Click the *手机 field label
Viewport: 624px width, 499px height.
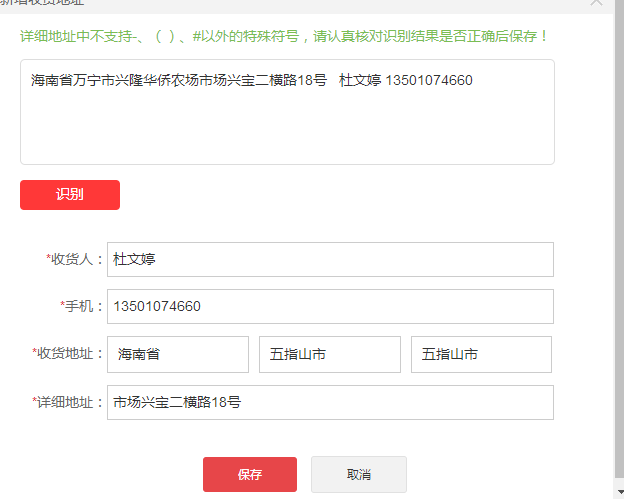(82, 306)
